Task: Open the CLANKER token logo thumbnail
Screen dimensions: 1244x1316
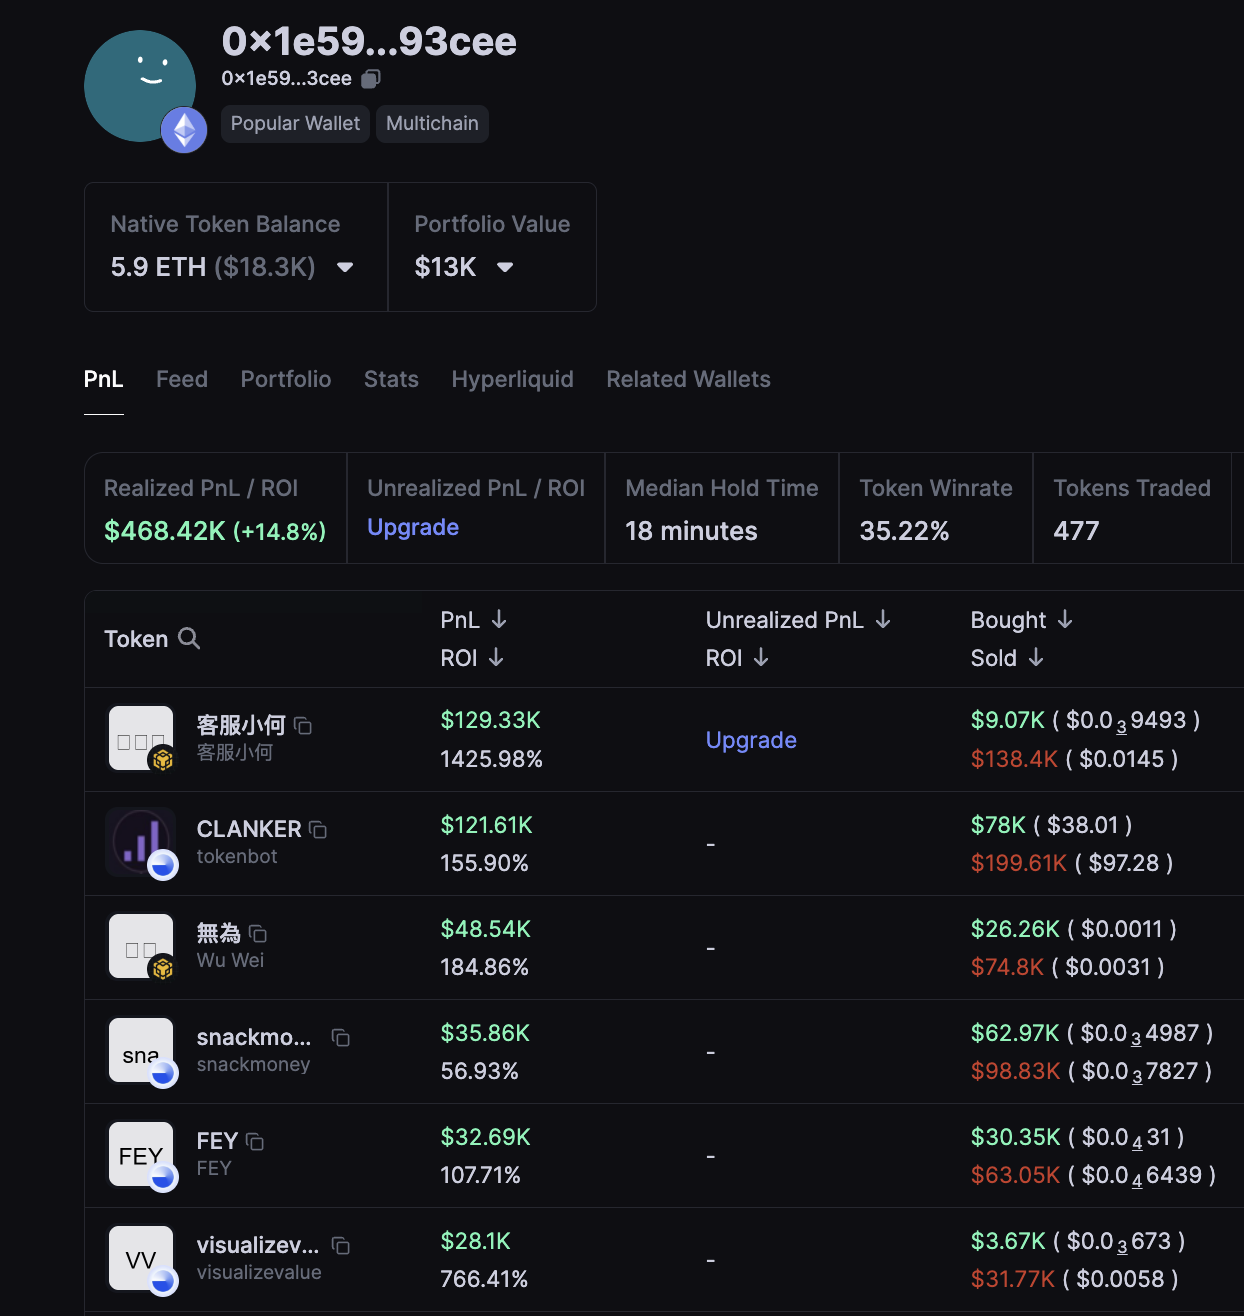Action: (x=140, y=842)
